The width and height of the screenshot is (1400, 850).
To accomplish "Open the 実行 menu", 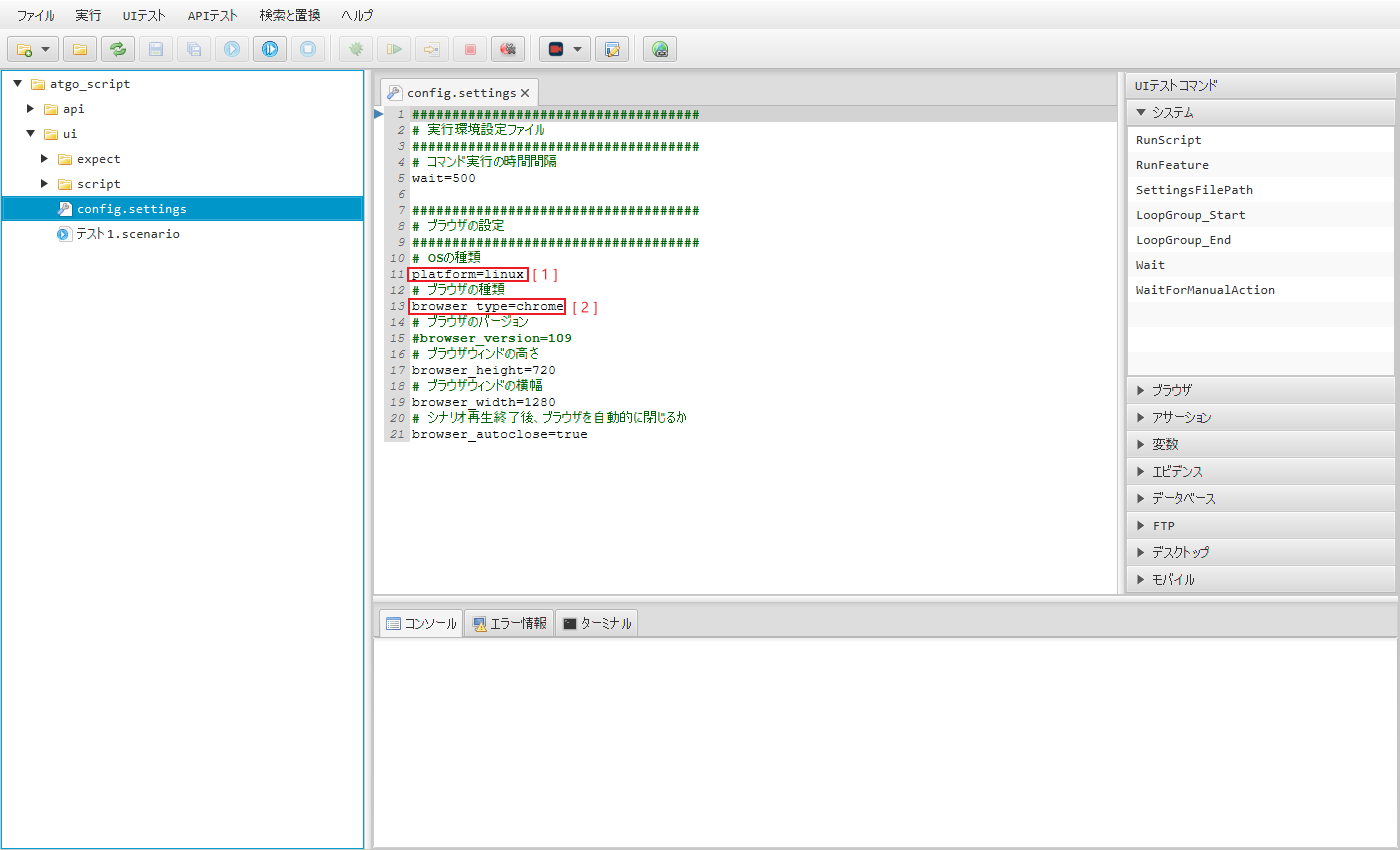I will click(88, 16).
